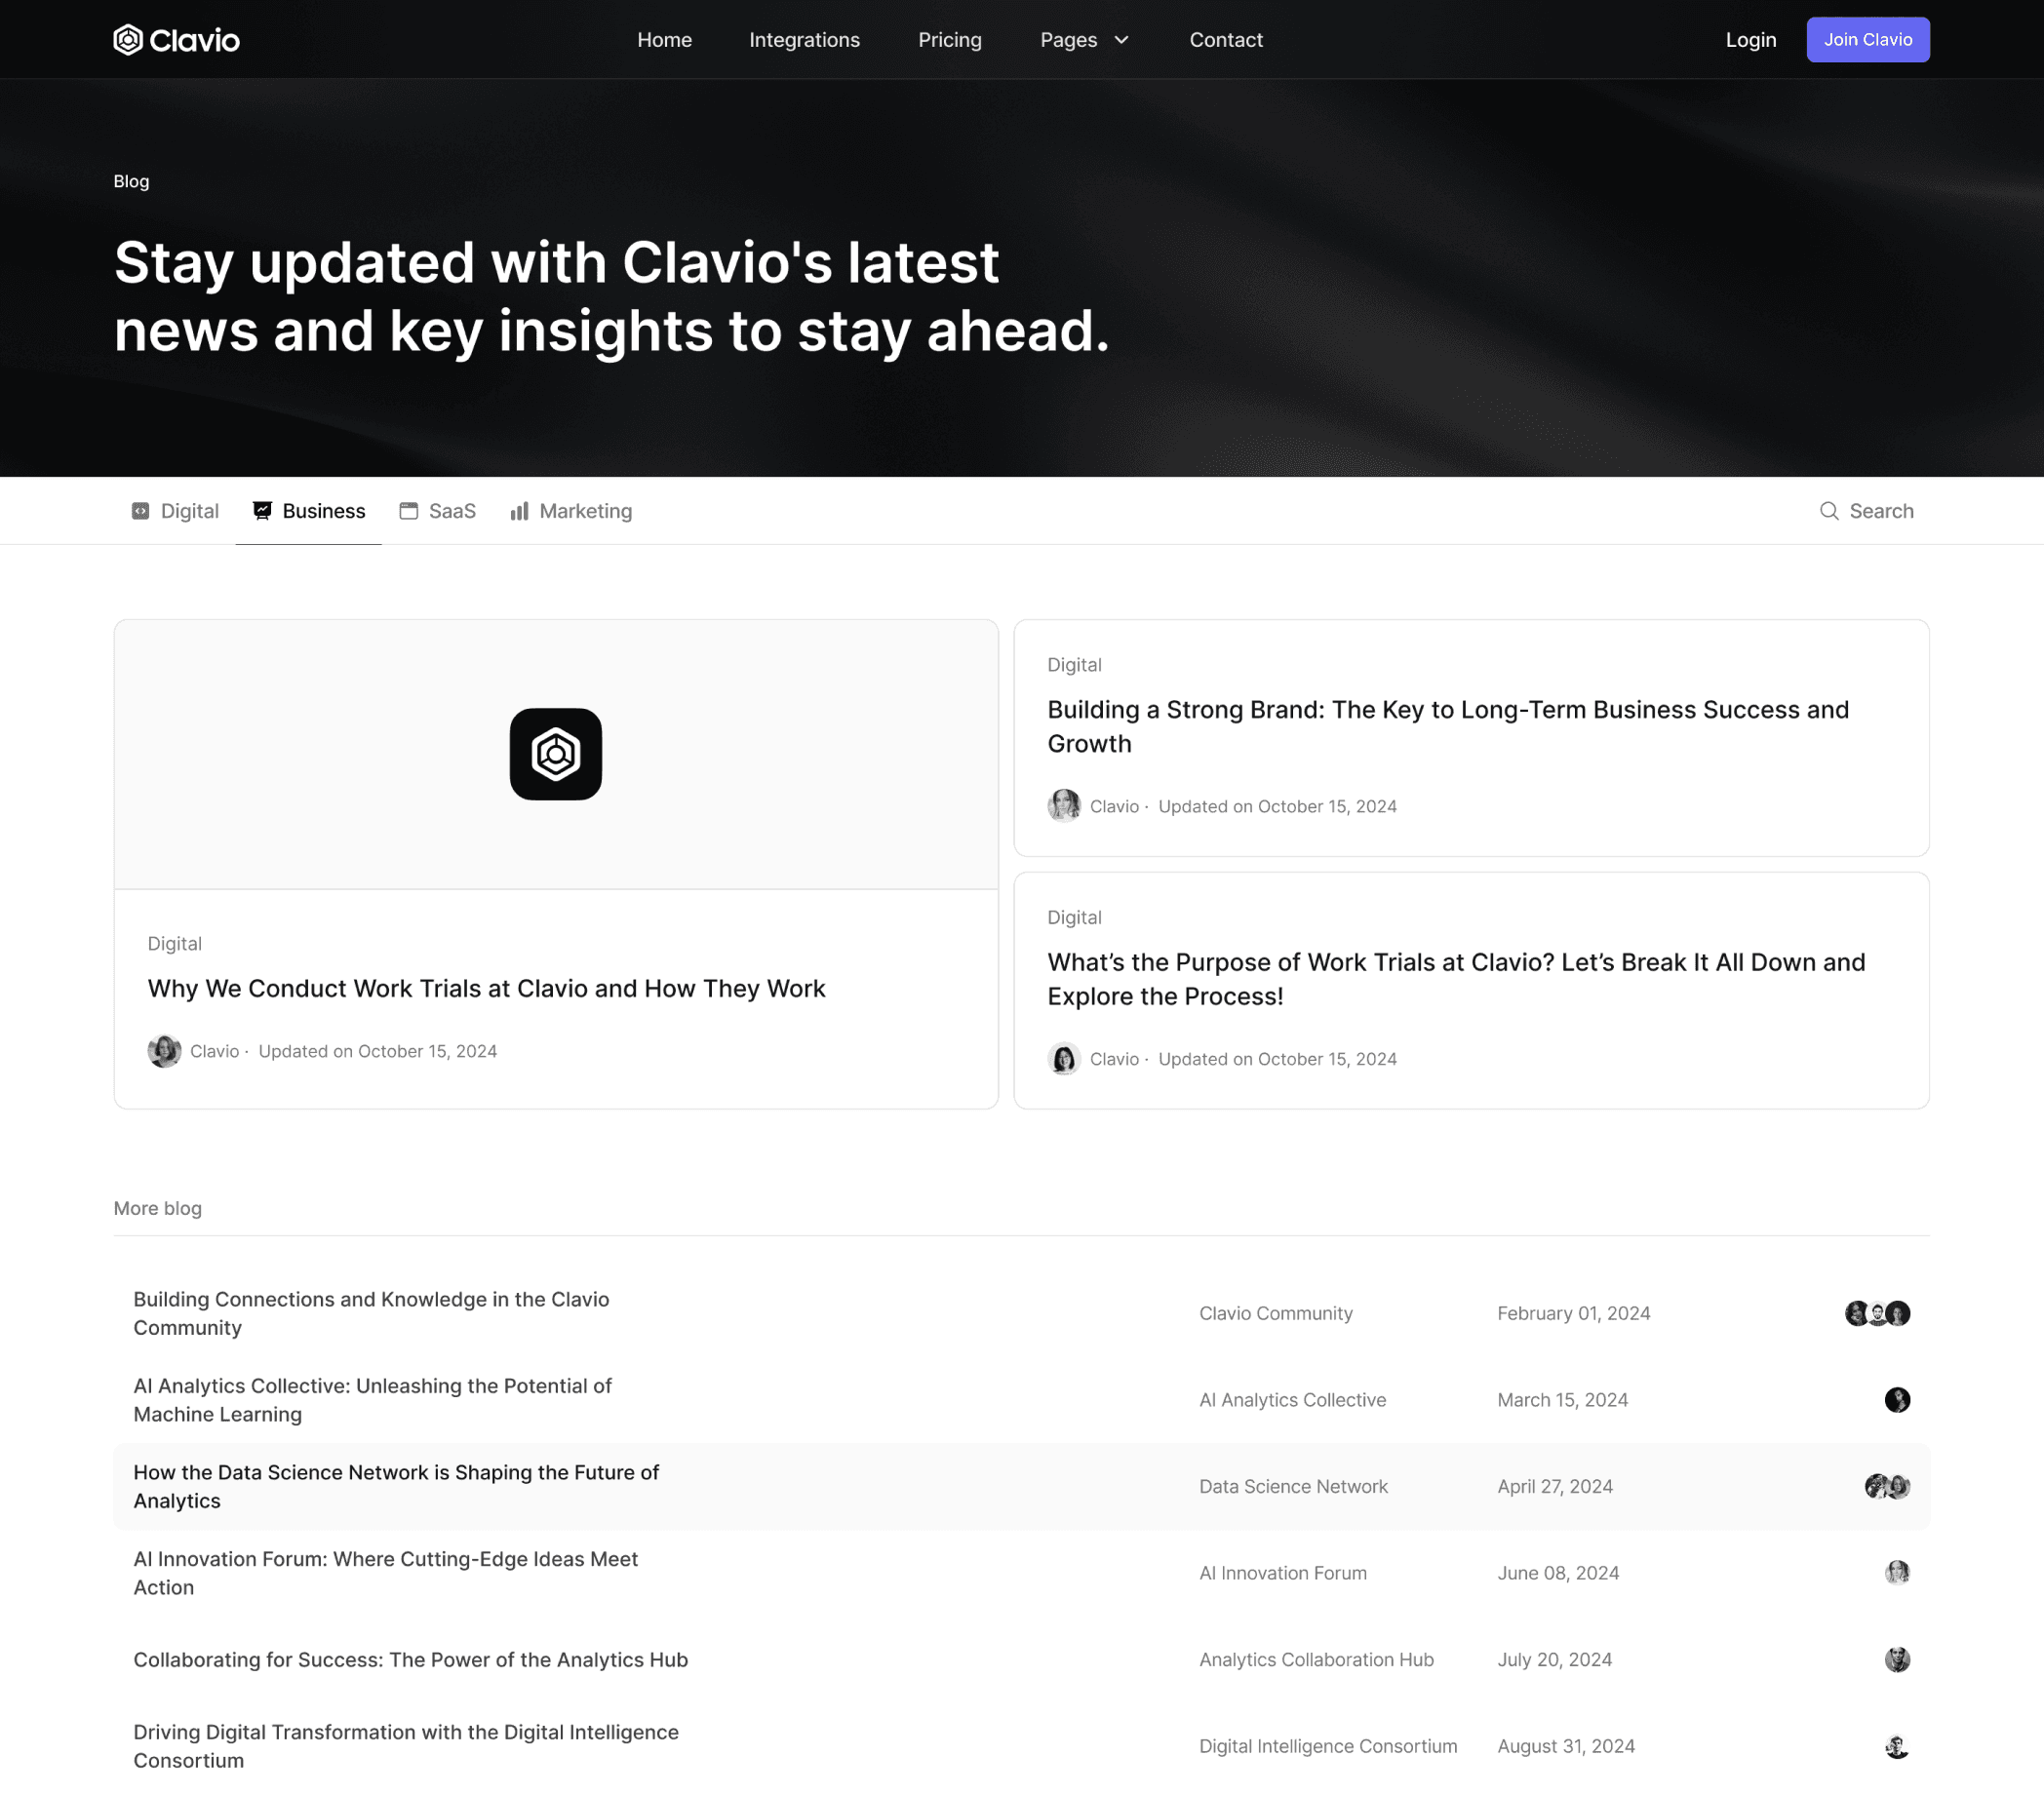The image size is (2044, 1794).
Task: Click the avatar in the AI Innovation Forum row
Action: pyautogui.click(x=1897, y=1573)
